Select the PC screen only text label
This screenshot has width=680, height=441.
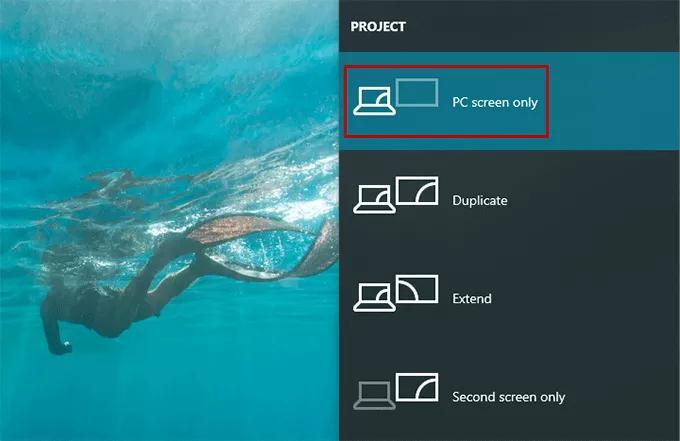tap(495, 102)
